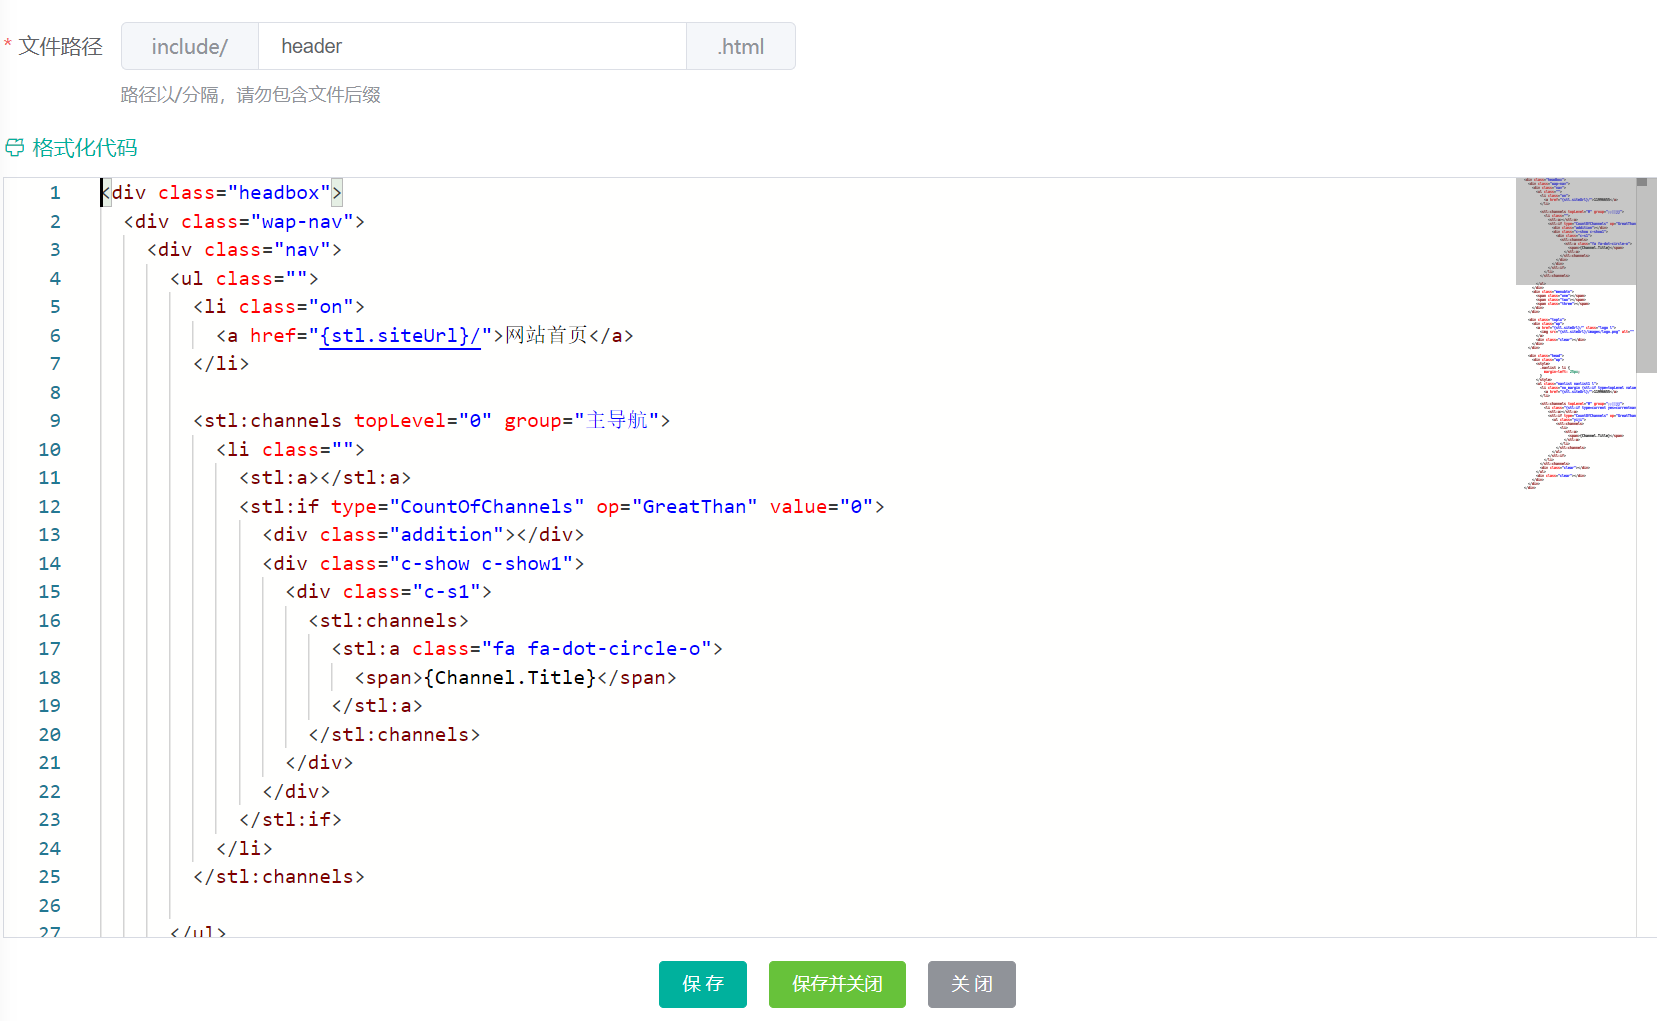Click line number 9 in gutter
Viewport: 1672px width, 1021px height.
55,421
